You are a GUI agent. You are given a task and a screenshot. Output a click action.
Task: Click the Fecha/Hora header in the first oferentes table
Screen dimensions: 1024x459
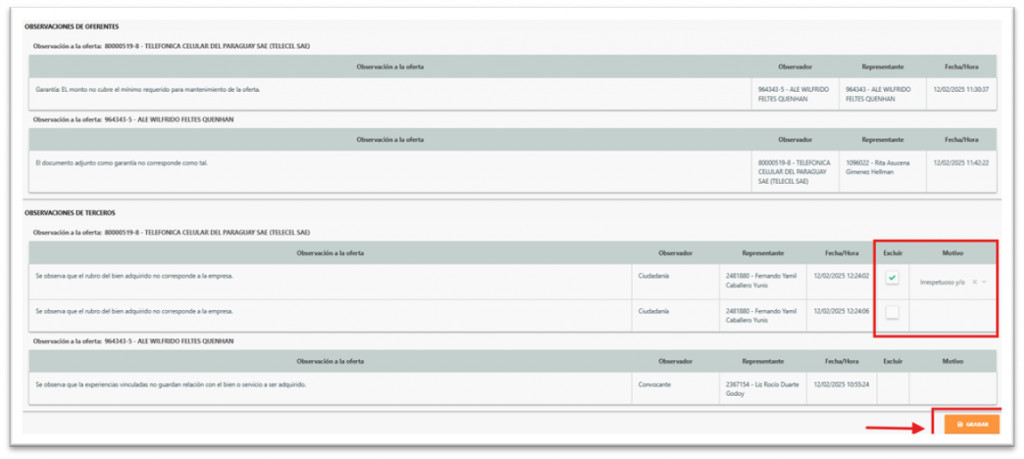[960, 66]
